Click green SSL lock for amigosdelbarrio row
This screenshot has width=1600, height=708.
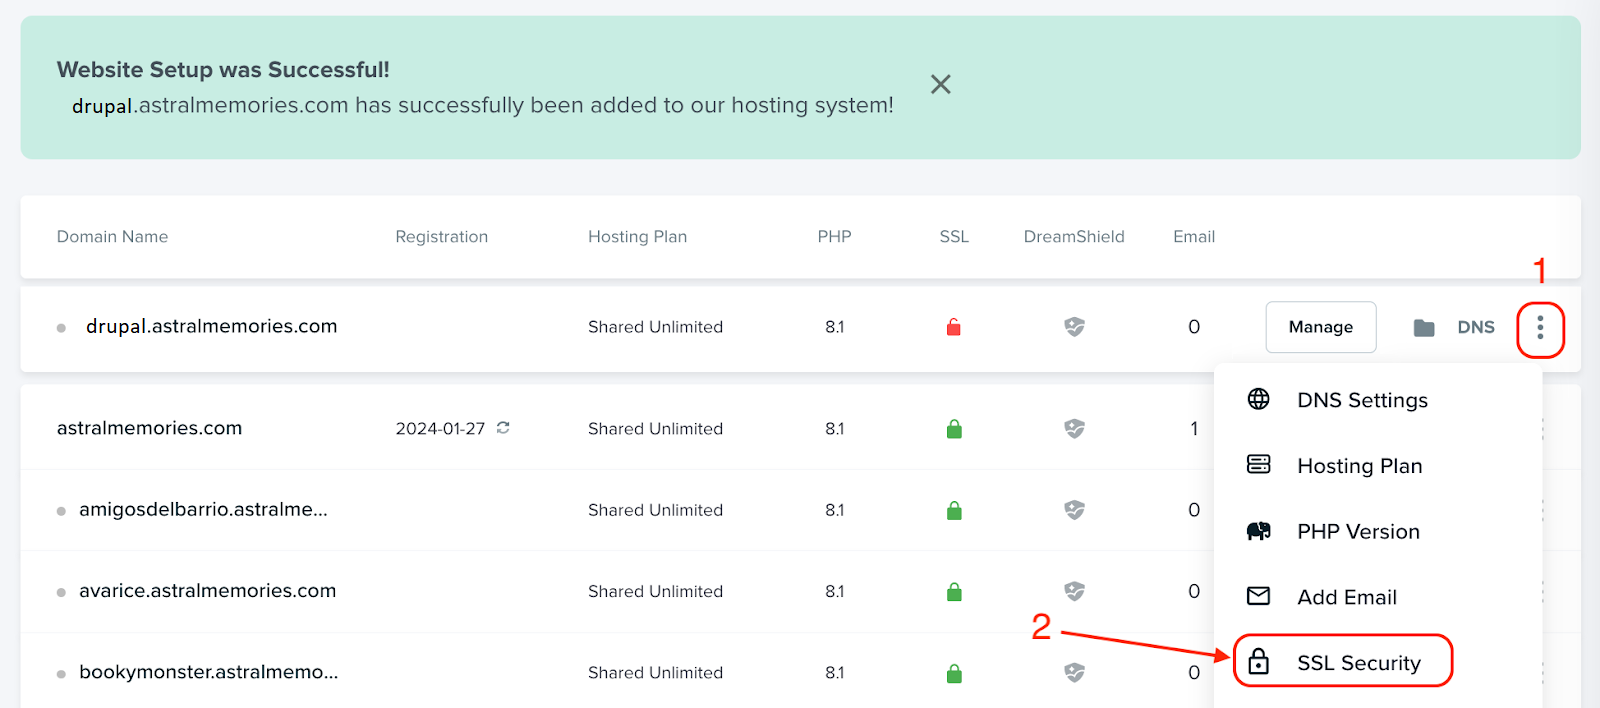click(954, 510)
